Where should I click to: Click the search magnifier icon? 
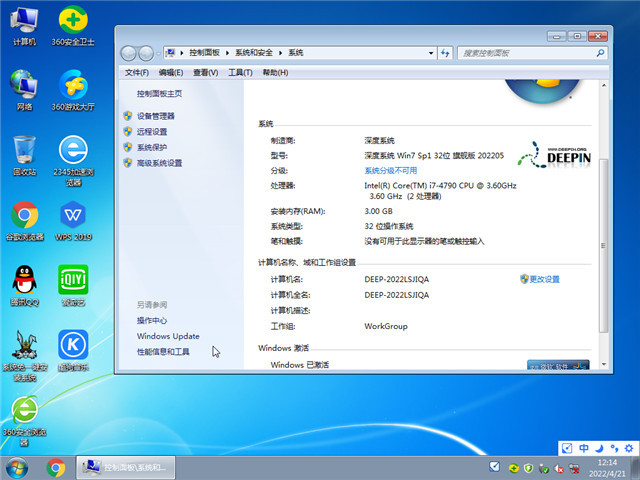point(600,53)
